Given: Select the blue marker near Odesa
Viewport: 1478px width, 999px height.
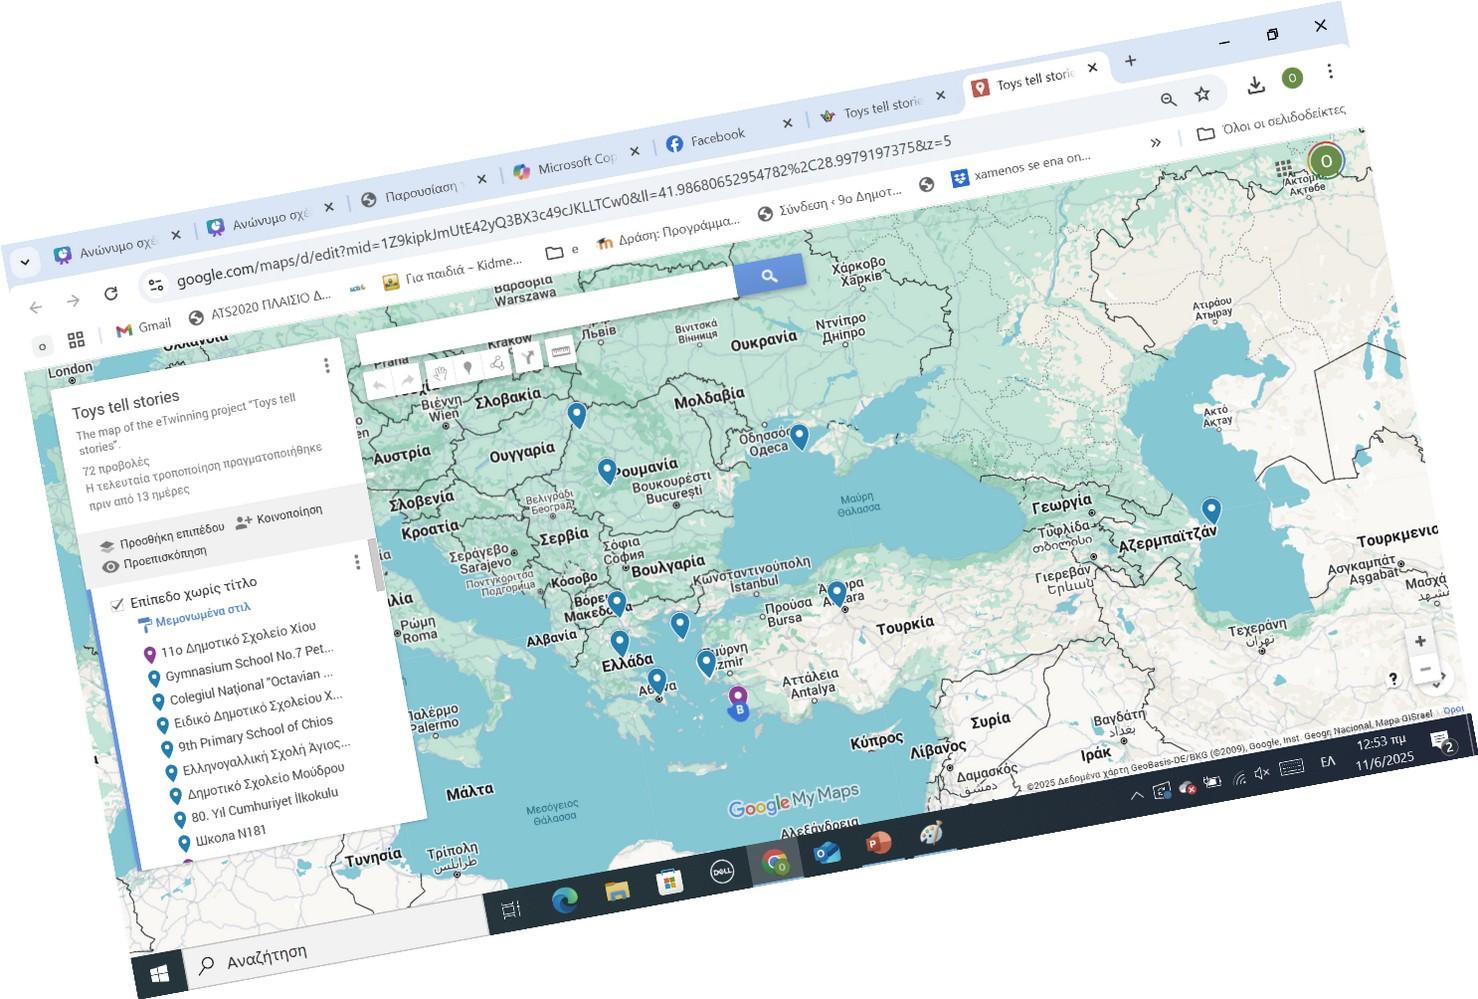Looking at the screenshot, I should [799, 437].
